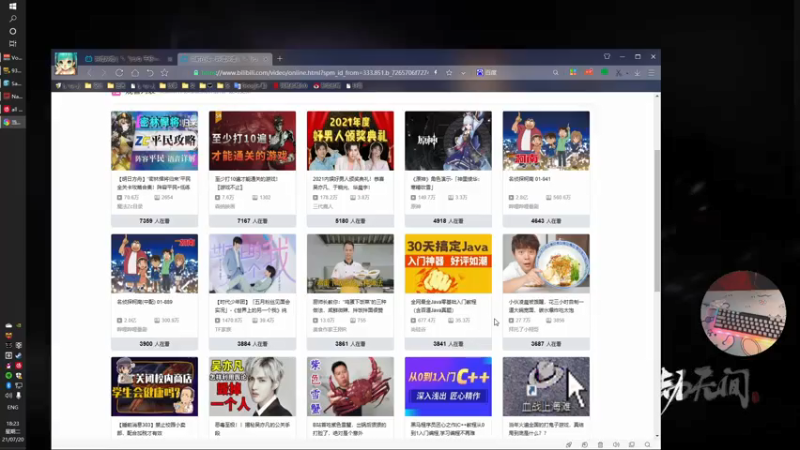800x450 pixels.
Task: Click the trash icon in browser status bar
Action: (x=601, y=445)
